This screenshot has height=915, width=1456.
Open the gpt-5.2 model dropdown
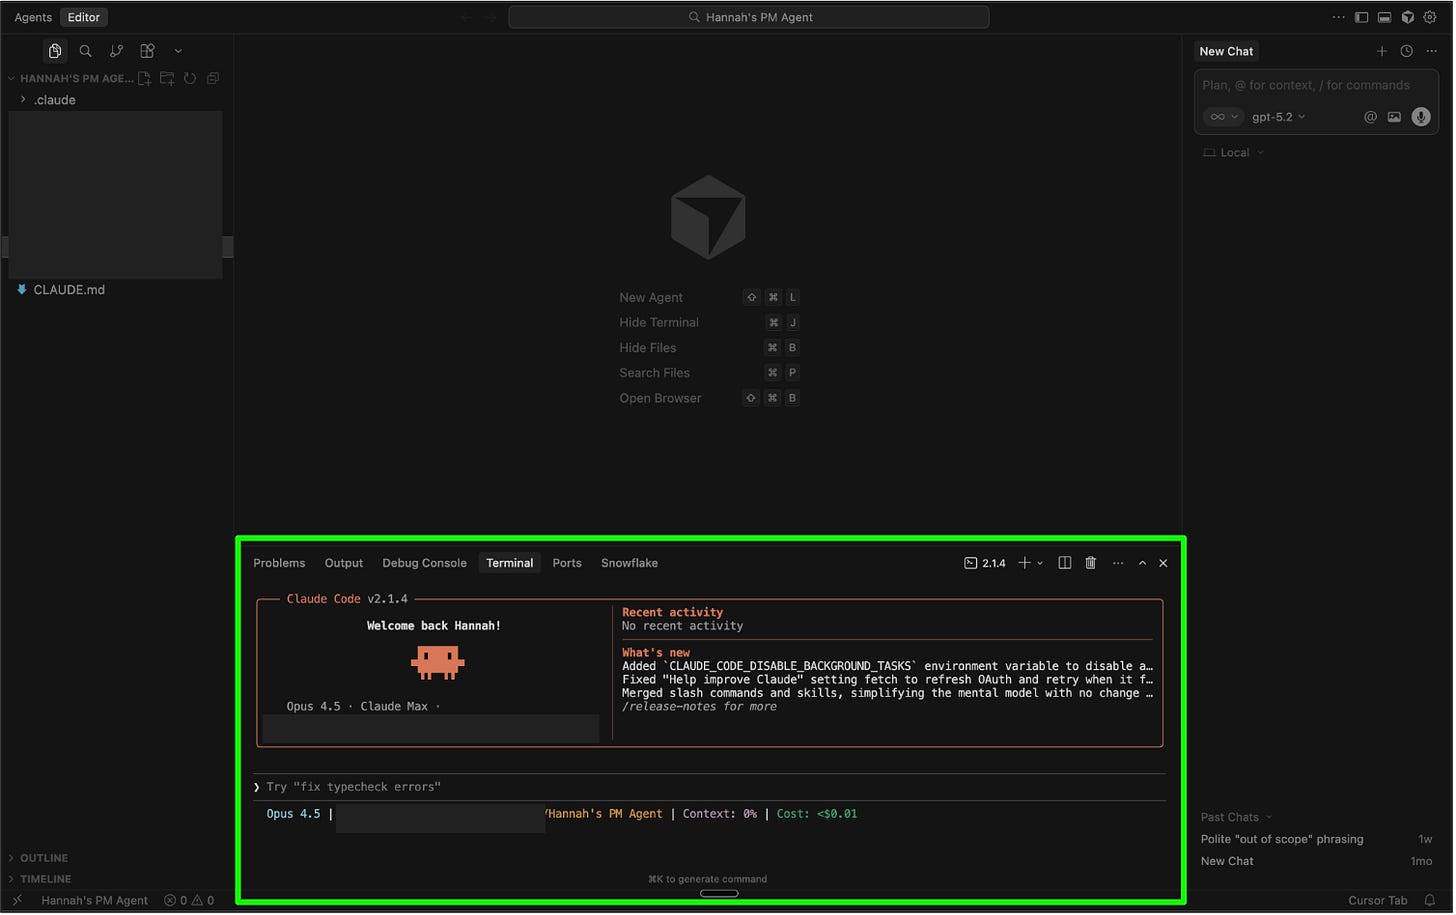(x=1278, y=117)
